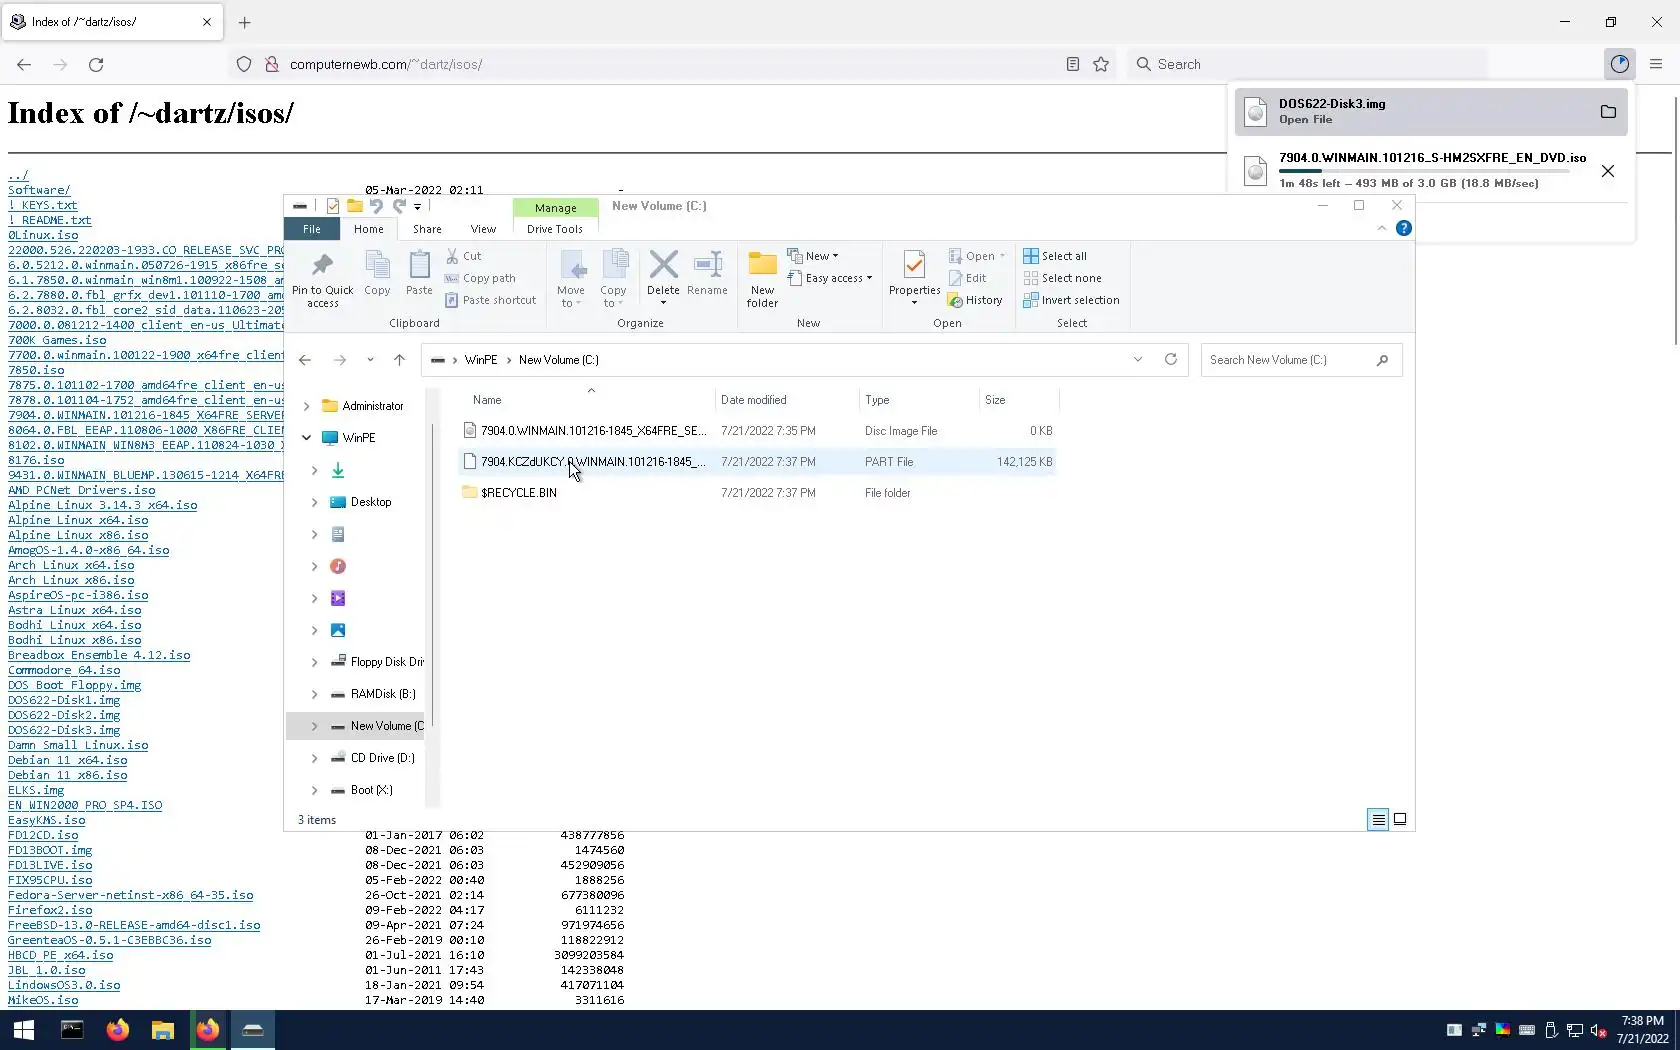Refresh the Explorer address bar
Image resolution: width=1680 pixels, height=1050 pixels.
coord(1171,359)
